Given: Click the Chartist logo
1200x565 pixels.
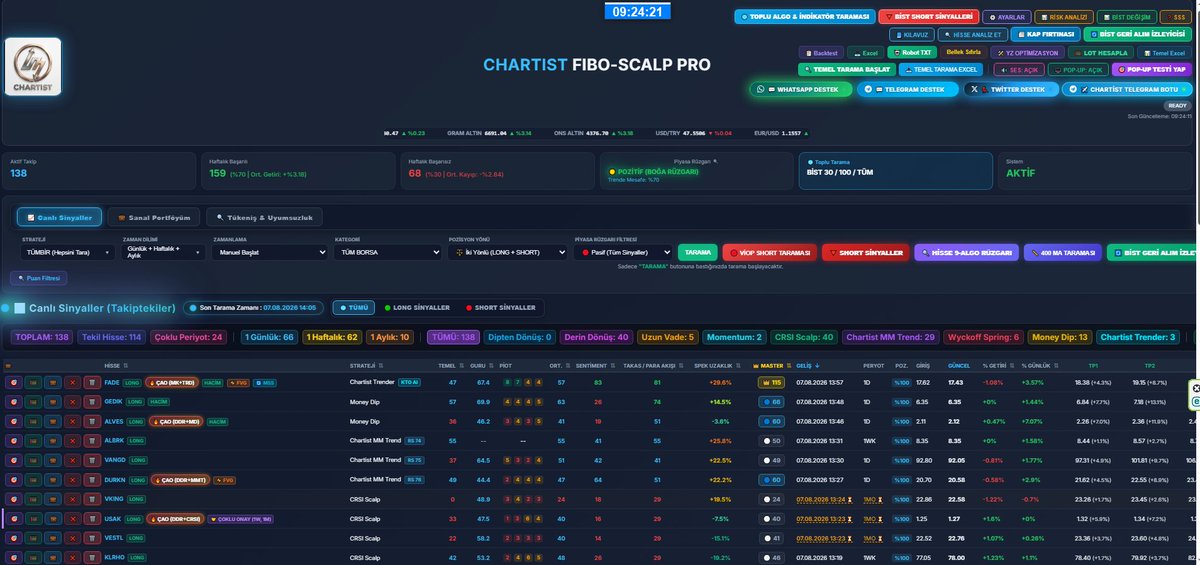Looking at the screenshot, I should click(33, 67).
